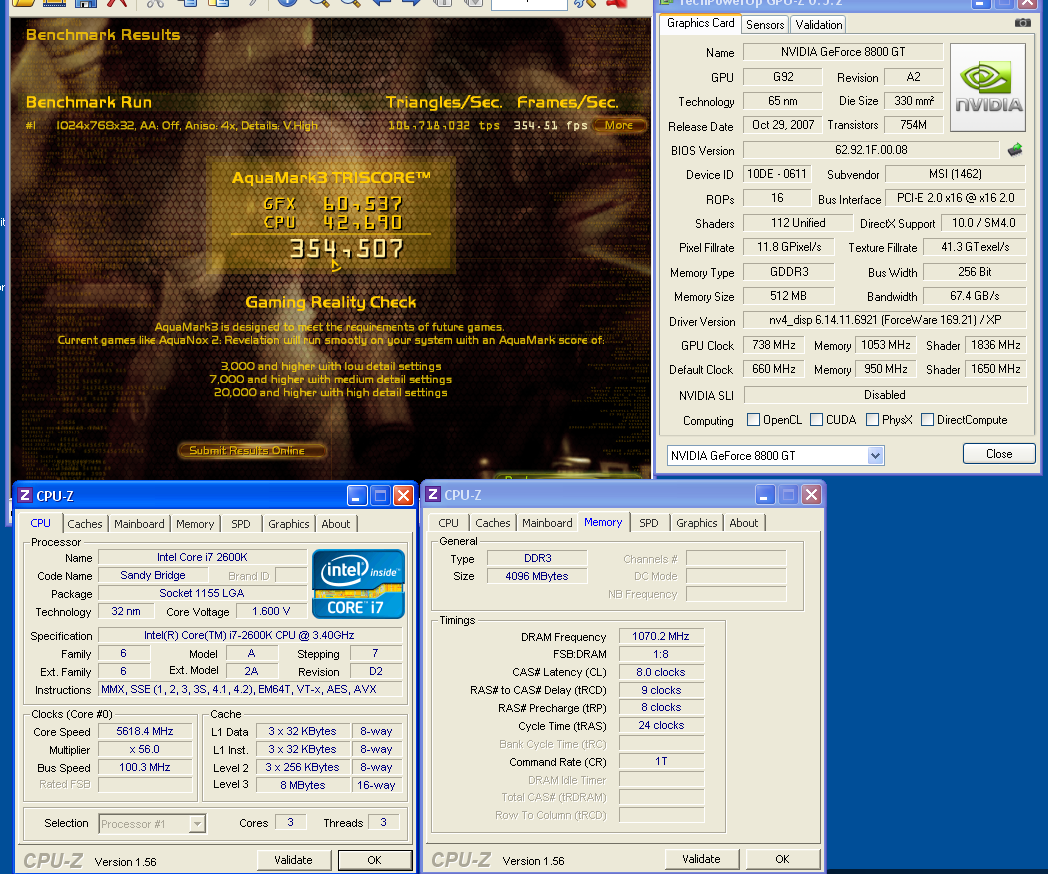Click the Intel Core i7 logo badge
Screen dimensions: 1048x874
(x=358, y=584)
